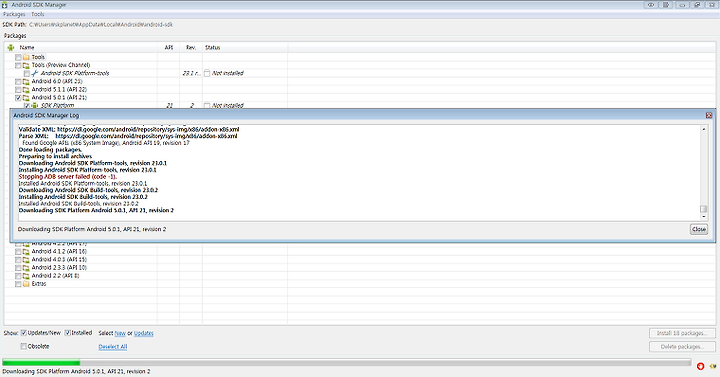Viewport: 720px width, 377px height.
Task: Click the SDK Path text at the top
Action: [87, 25]
